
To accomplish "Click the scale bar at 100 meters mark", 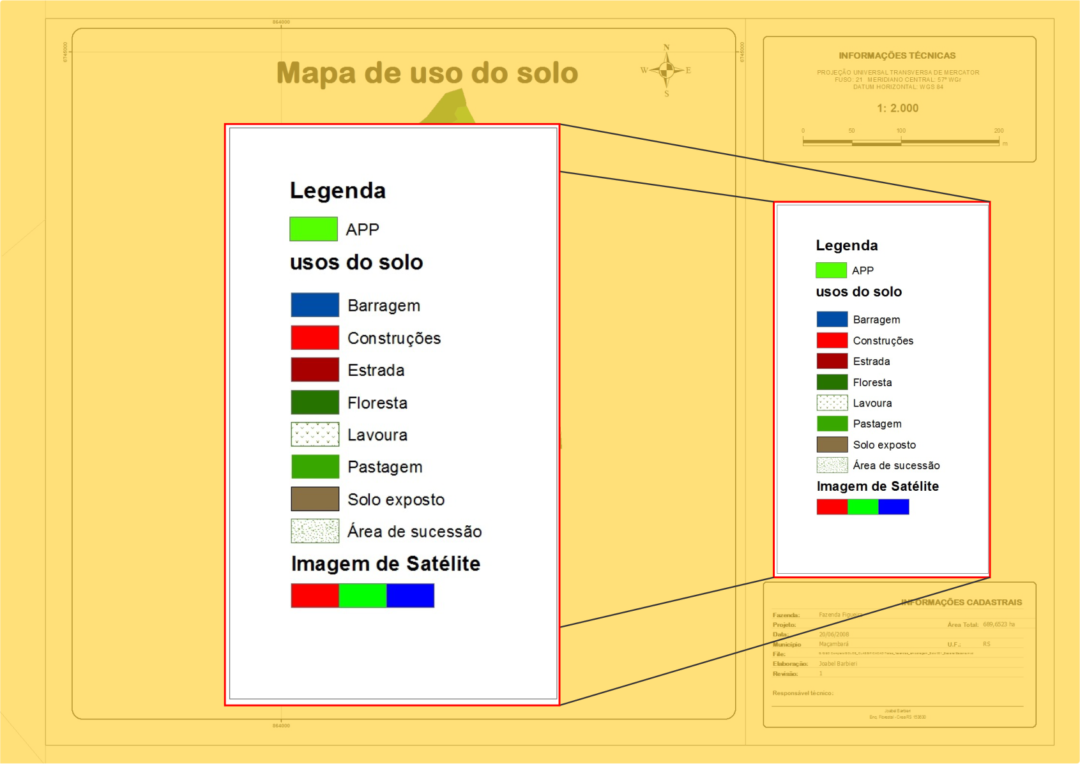I will (901, 141).
